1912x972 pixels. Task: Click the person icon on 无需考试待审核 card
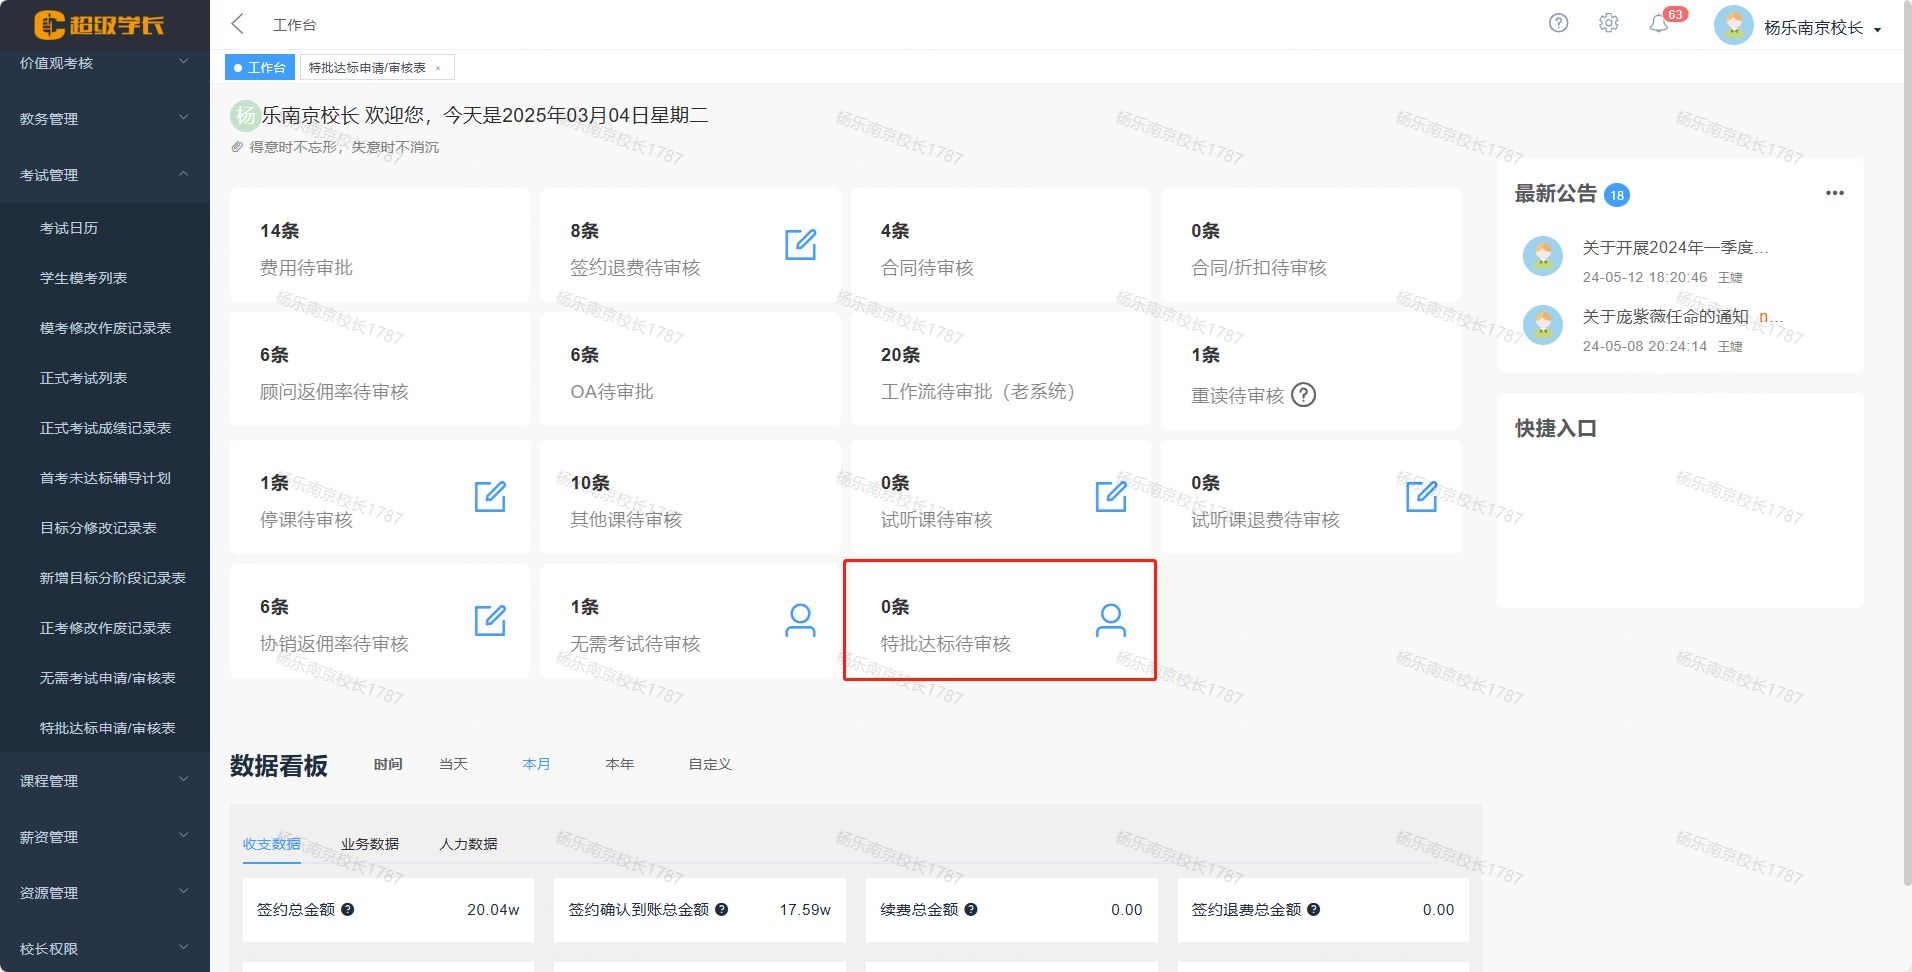click(800, 620)
